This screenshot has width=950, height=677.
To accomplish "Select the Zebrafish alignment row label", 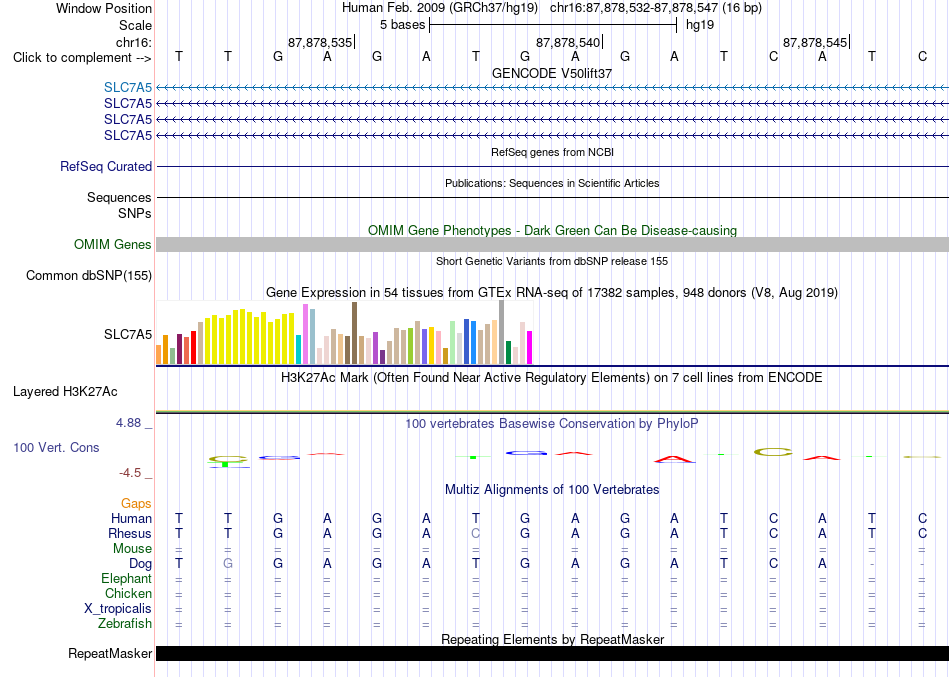I will coord(125,623).
